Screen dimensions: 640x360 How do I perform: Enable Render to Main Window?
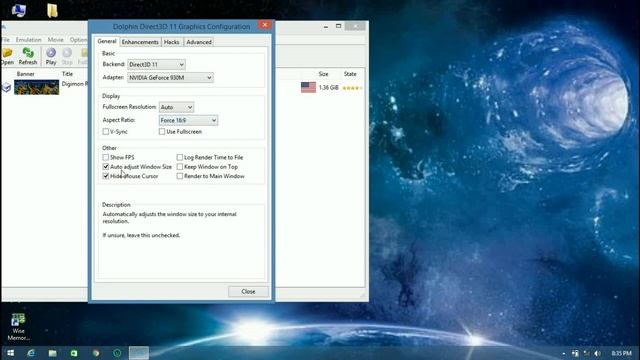(180, 176)
